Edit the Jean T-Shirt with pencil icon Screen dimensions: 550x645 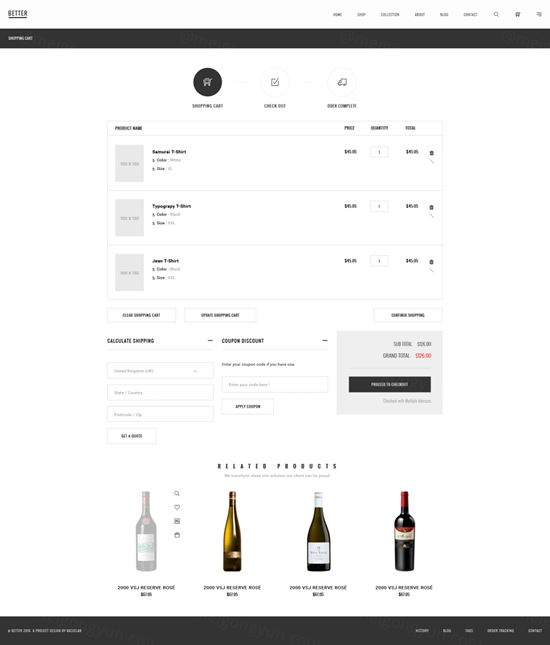pos(432,270)
